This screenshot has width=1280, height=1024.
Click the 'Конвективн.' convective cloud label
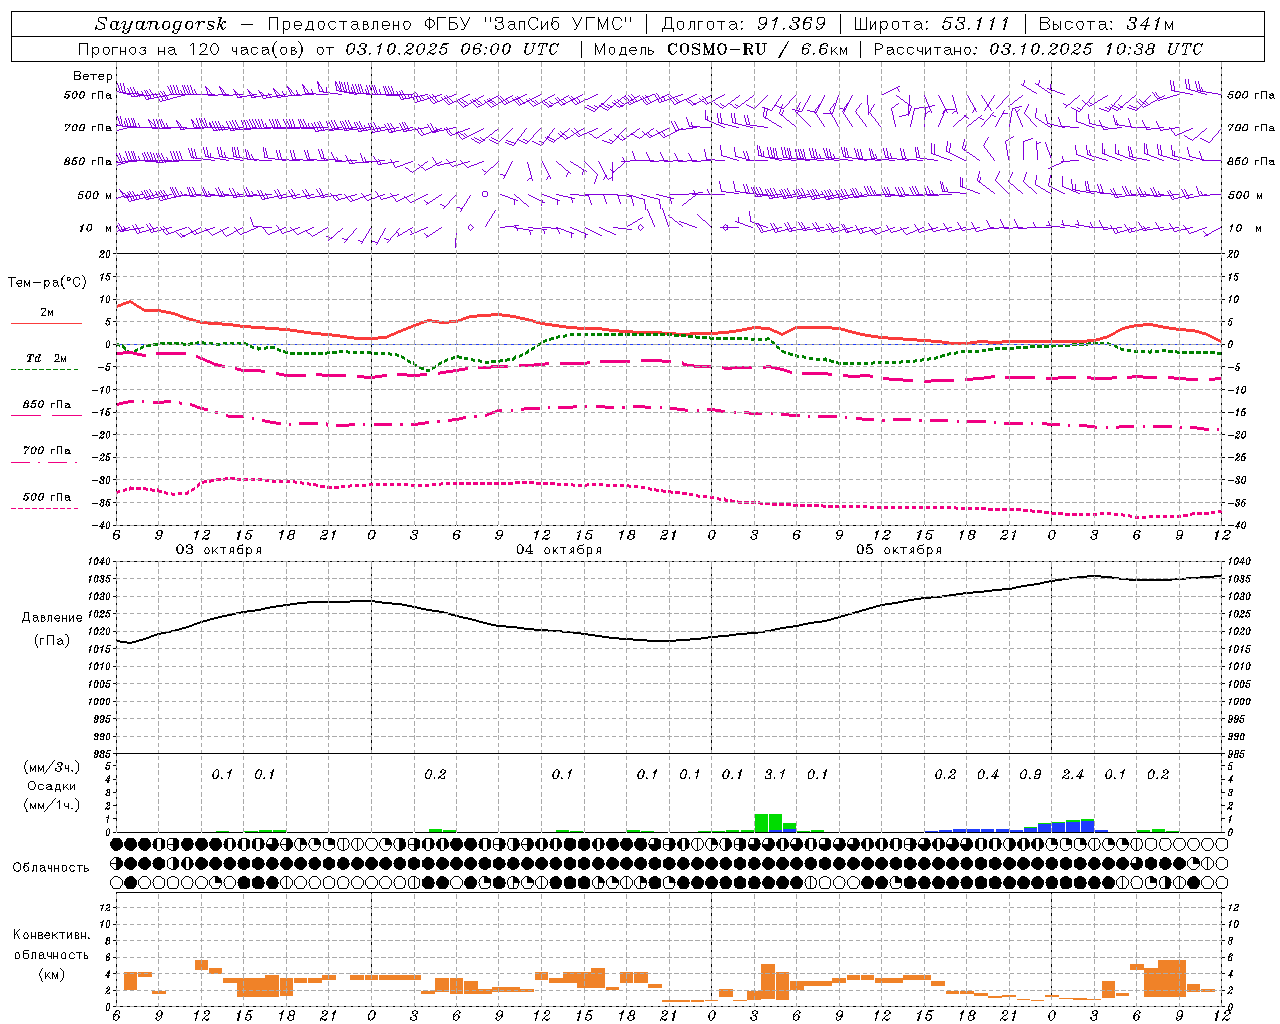point(51,935)
